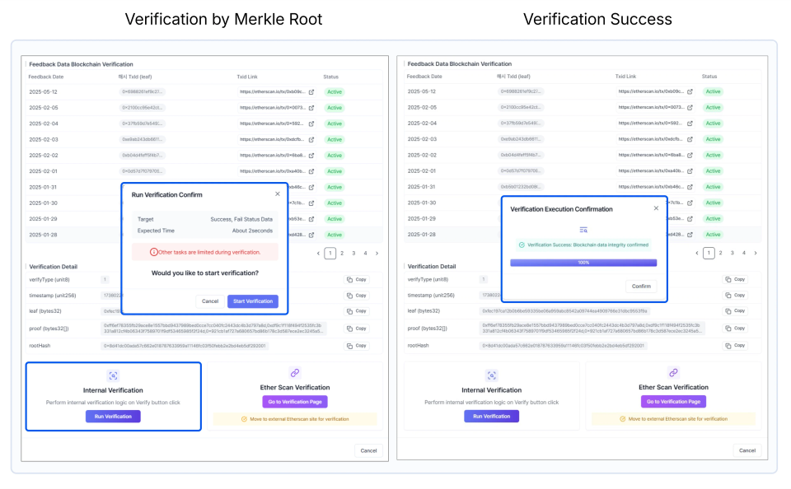
Task: Click 2025-01-30 feedback date in Verification Success panel
Action: [x=422, y=203]
